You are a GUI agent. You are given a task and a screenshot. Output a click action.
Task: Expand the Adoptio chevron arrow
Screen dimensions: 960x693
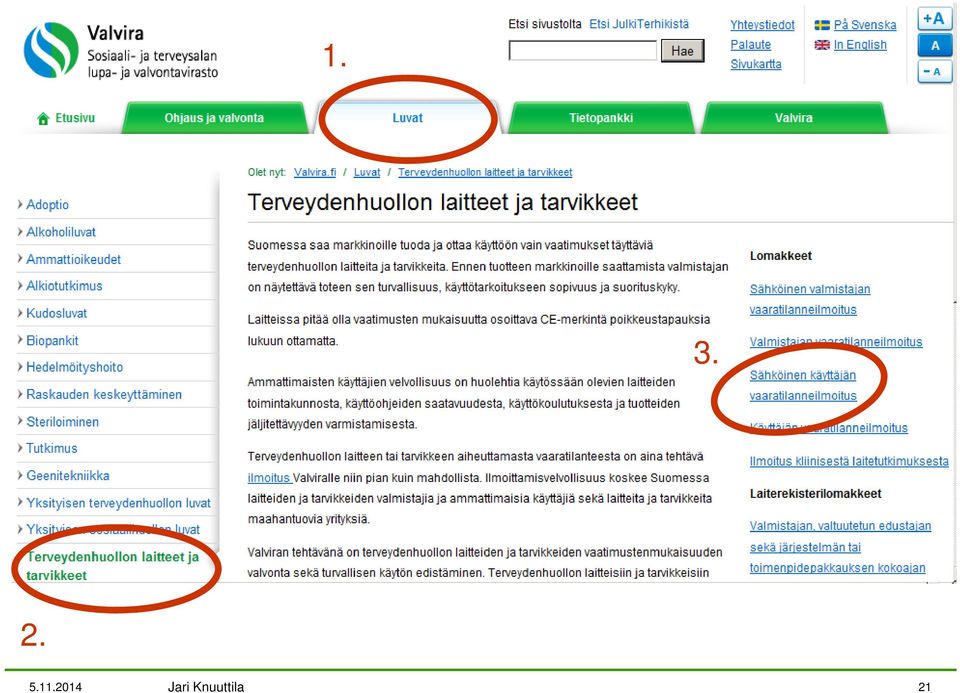point(20,204)
